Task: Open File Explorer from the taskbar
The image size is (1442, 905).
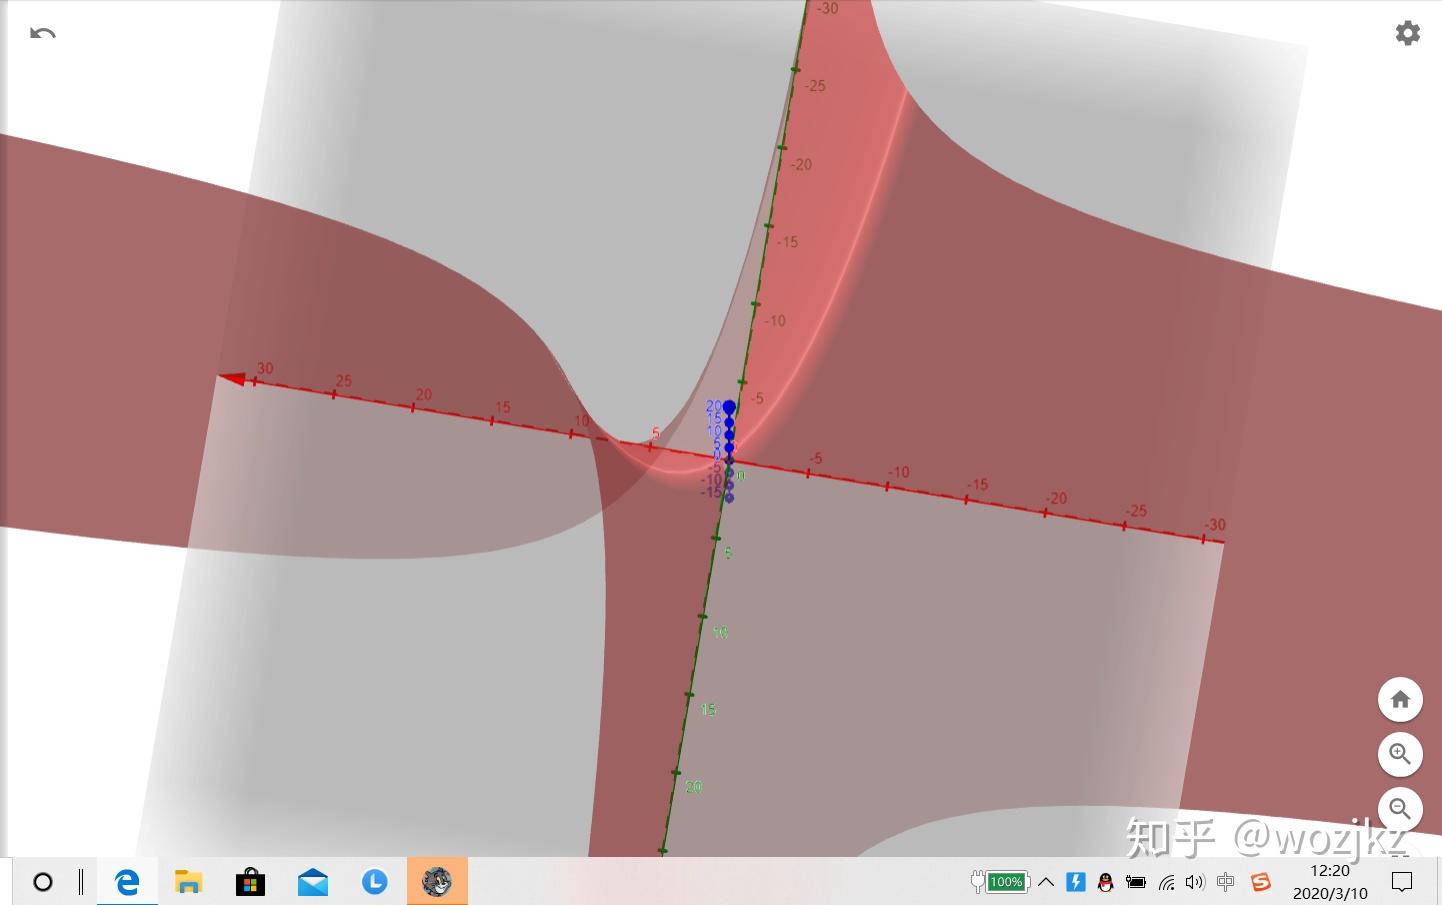Action: tap(188, 882)
